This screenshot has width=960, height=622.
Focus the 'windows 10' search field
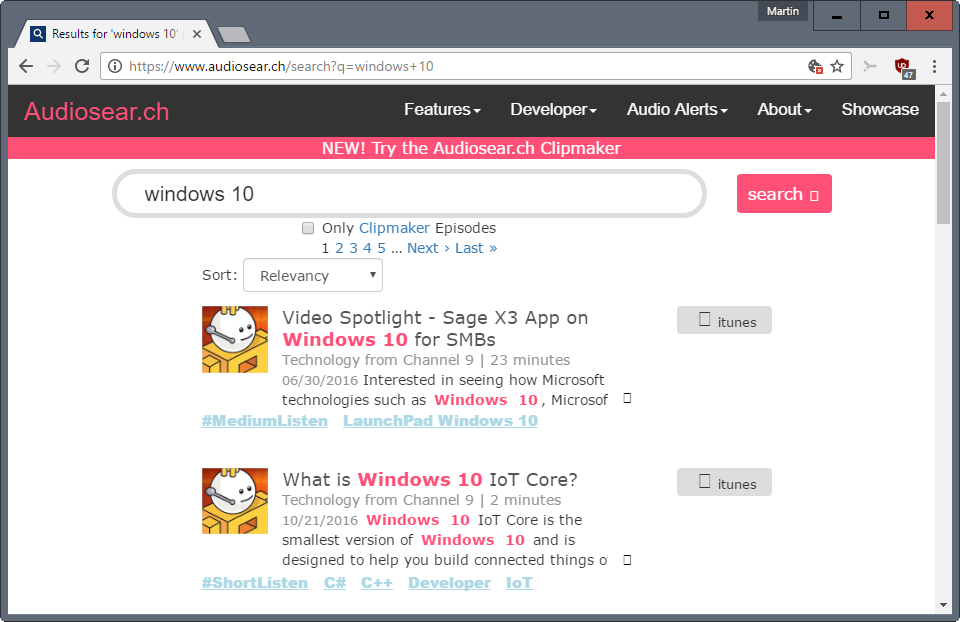pyautogui.click(x=409, y=194)
